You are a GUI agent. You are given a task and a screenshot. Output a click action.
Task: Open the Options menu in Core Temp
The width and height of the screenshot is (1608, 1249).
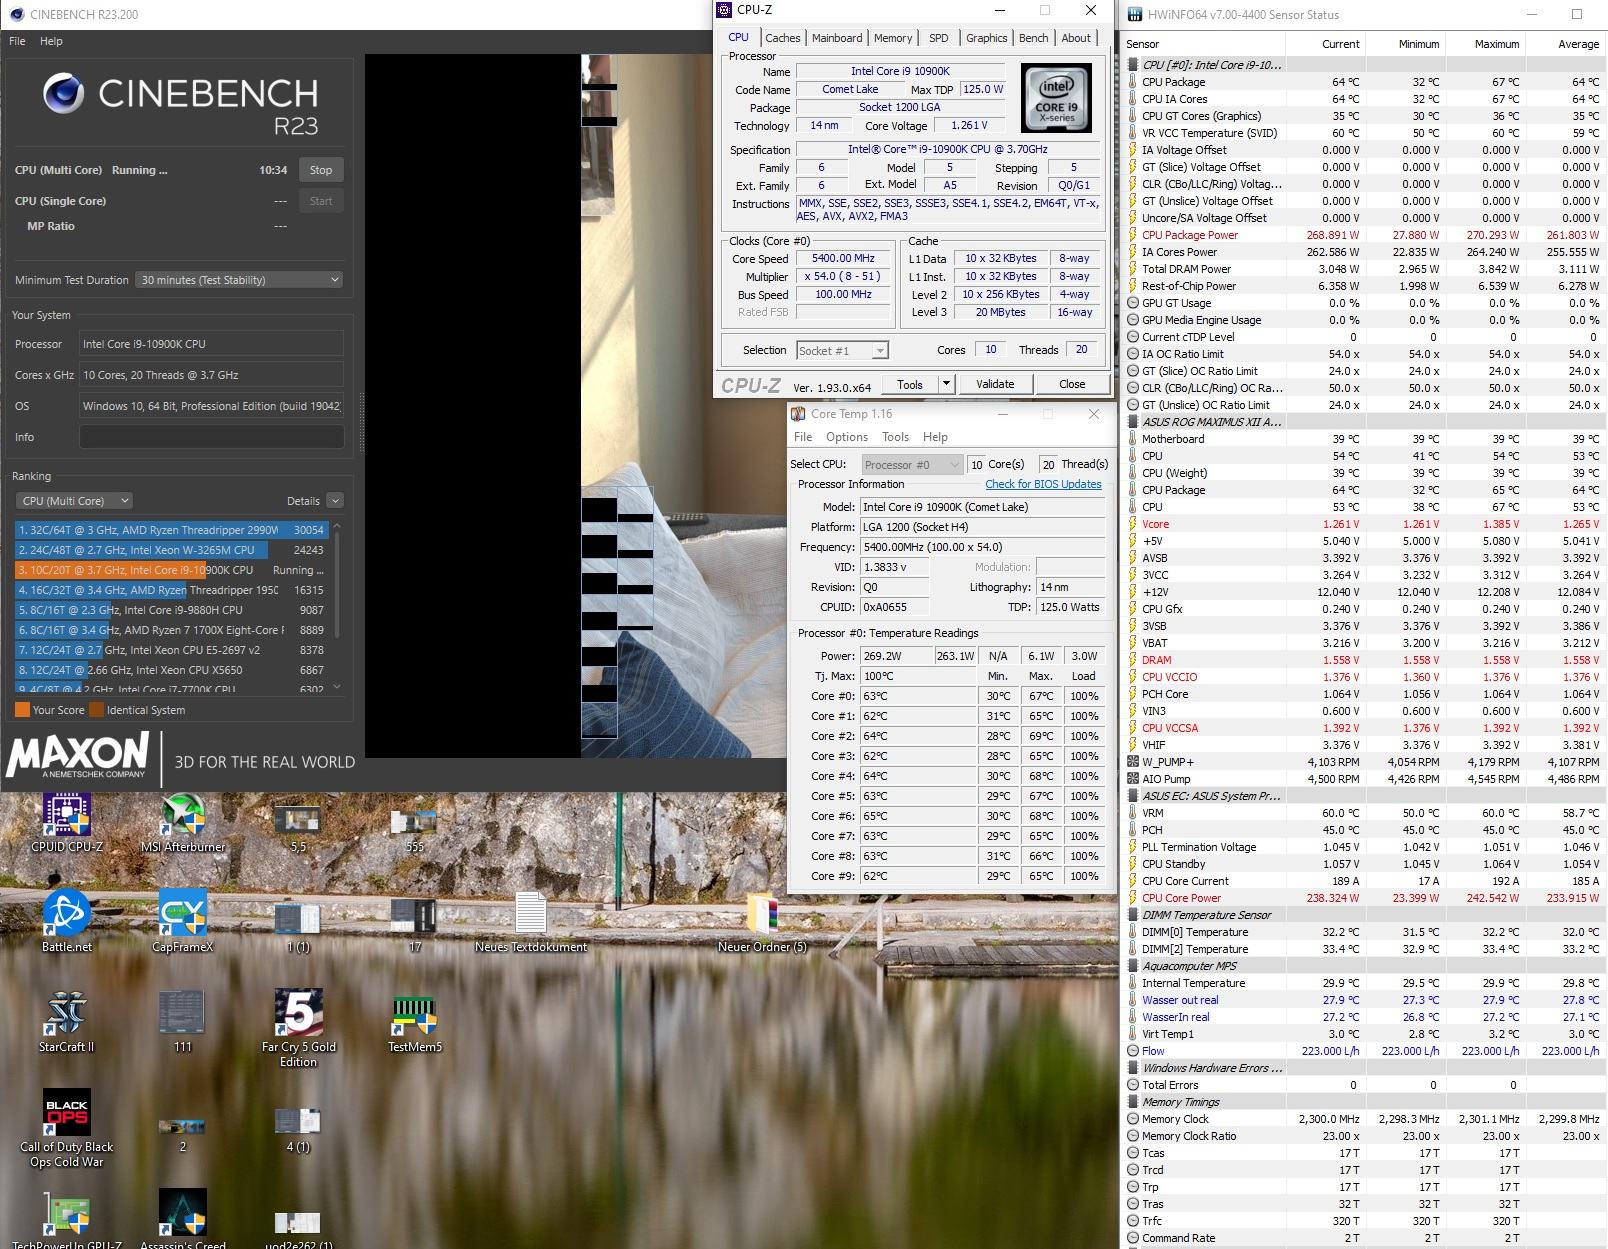[x=847, y=437]
